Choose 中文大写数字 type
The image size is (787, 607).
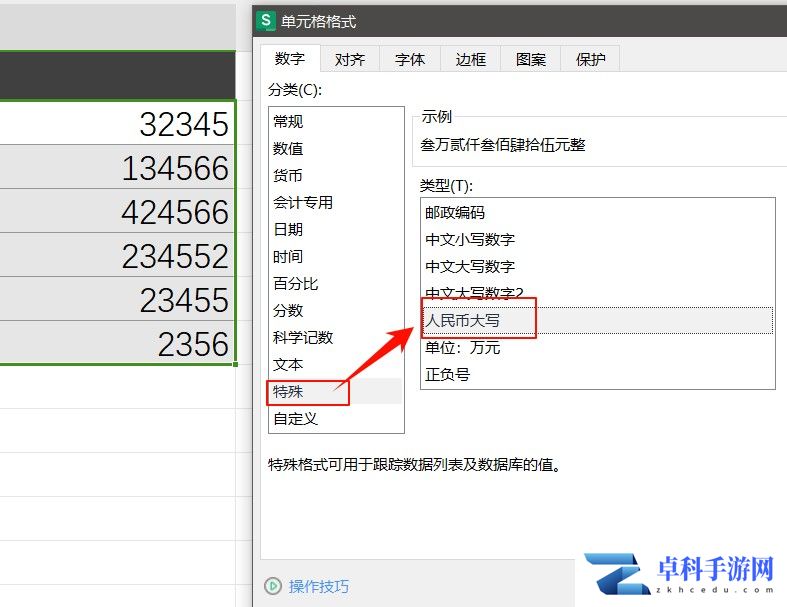(x=597, y=267)
